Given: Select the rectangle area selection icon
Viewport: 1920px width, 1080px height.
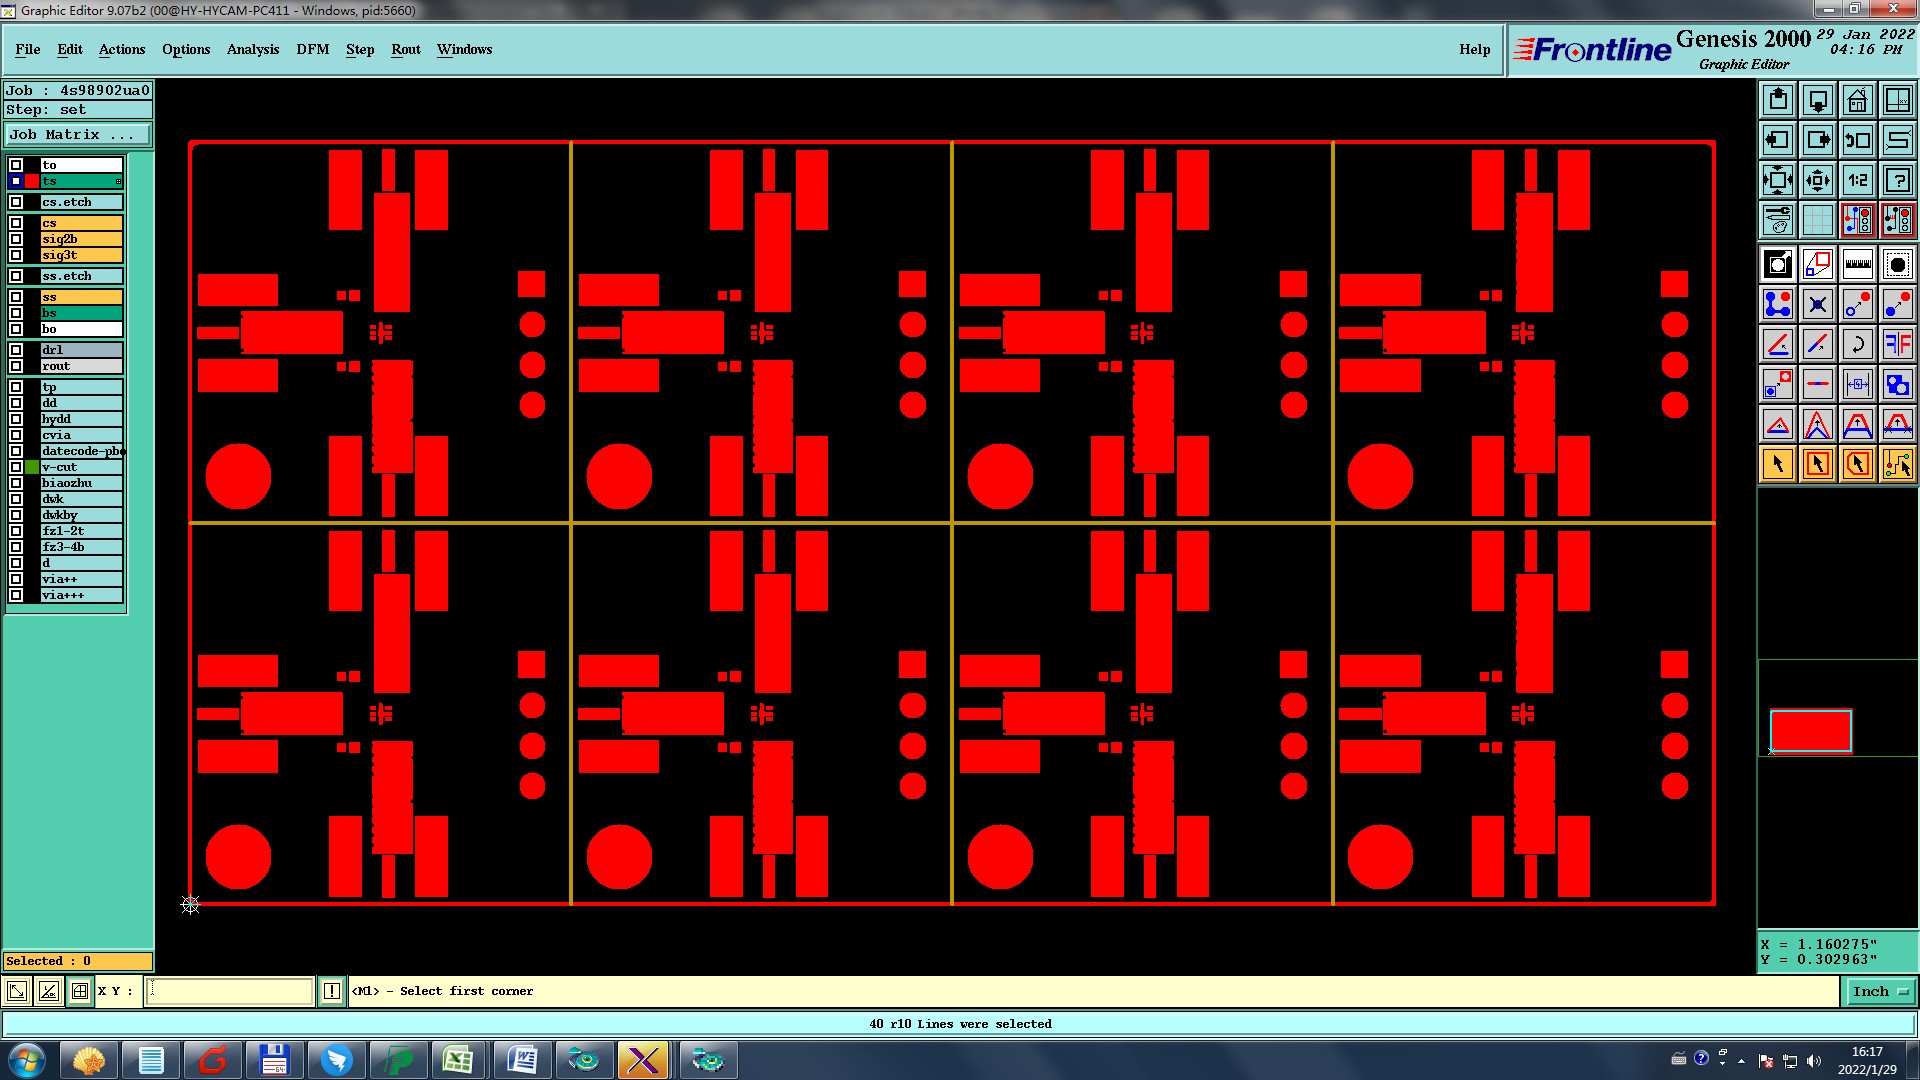Looking at the screenshot, I should pos(1818,464).
